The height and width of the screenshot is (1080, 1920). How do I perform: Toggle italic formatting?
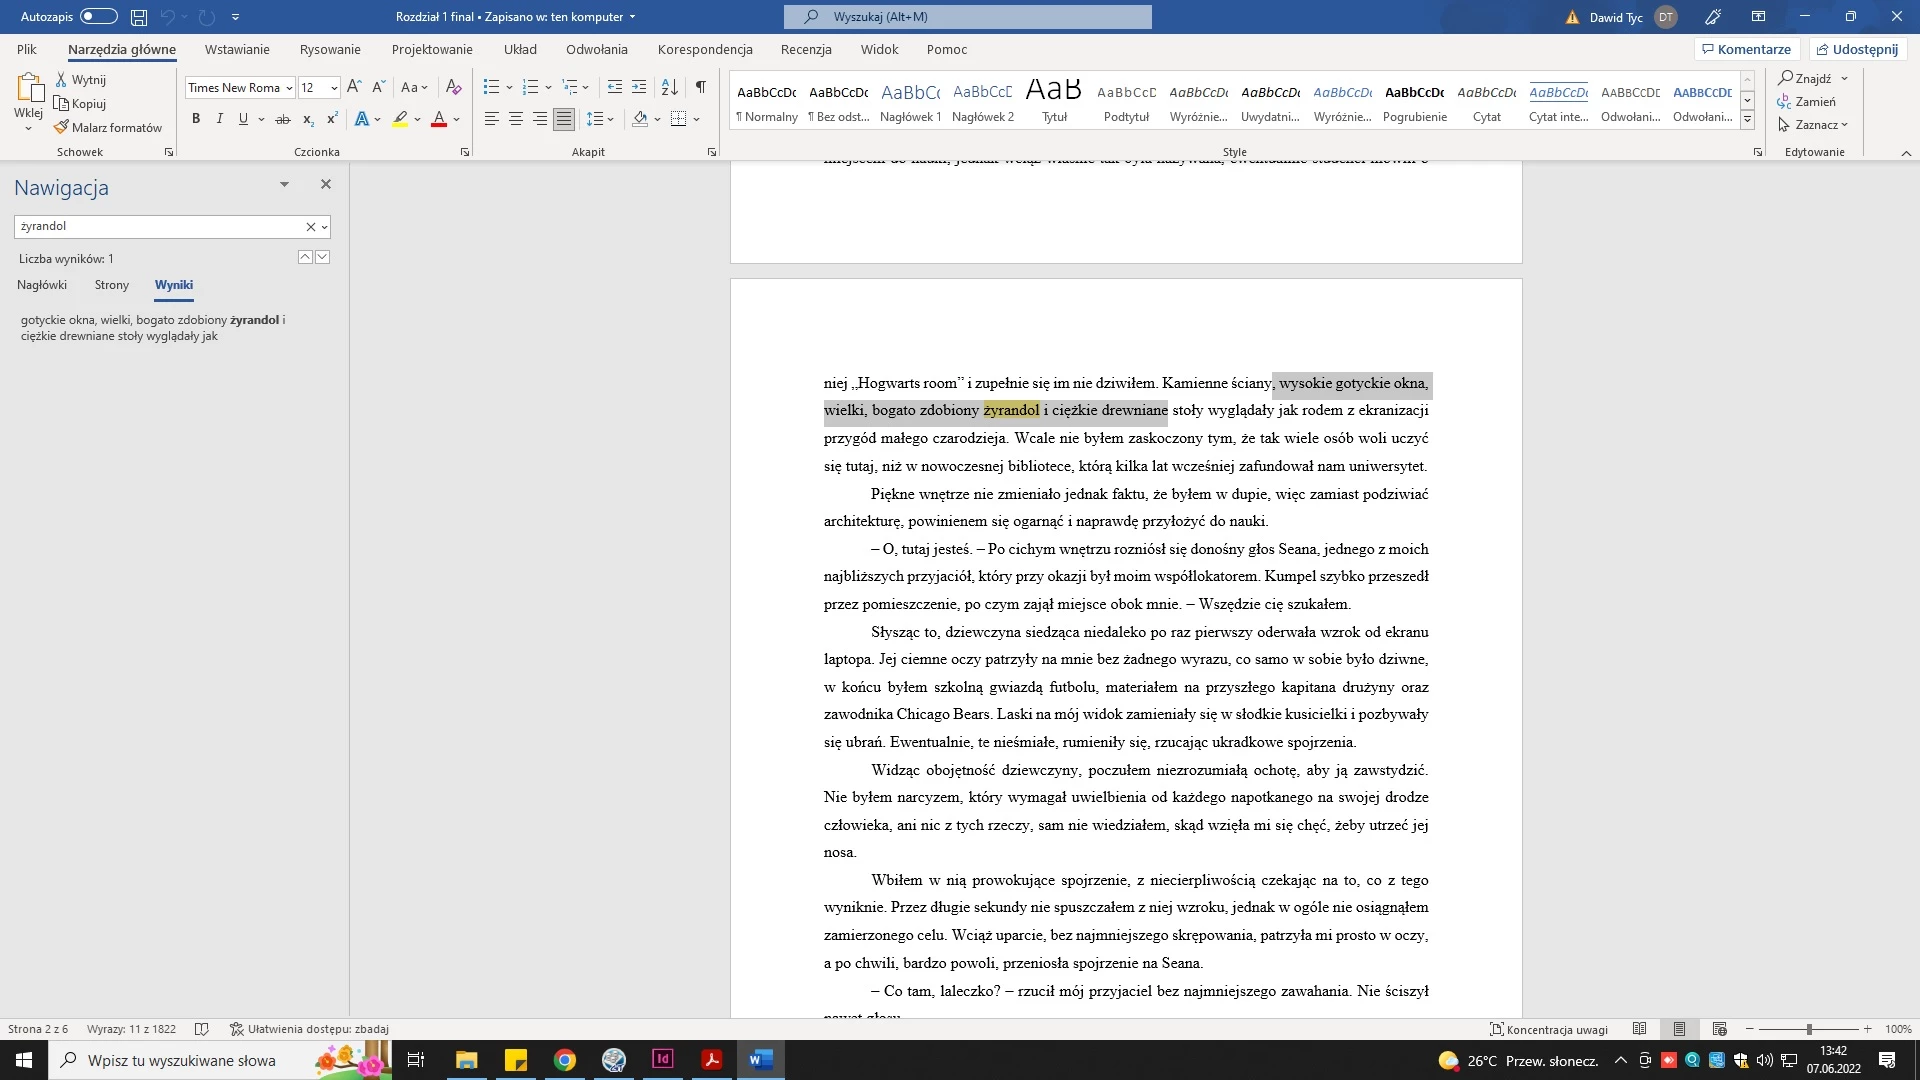click(219, 119)
